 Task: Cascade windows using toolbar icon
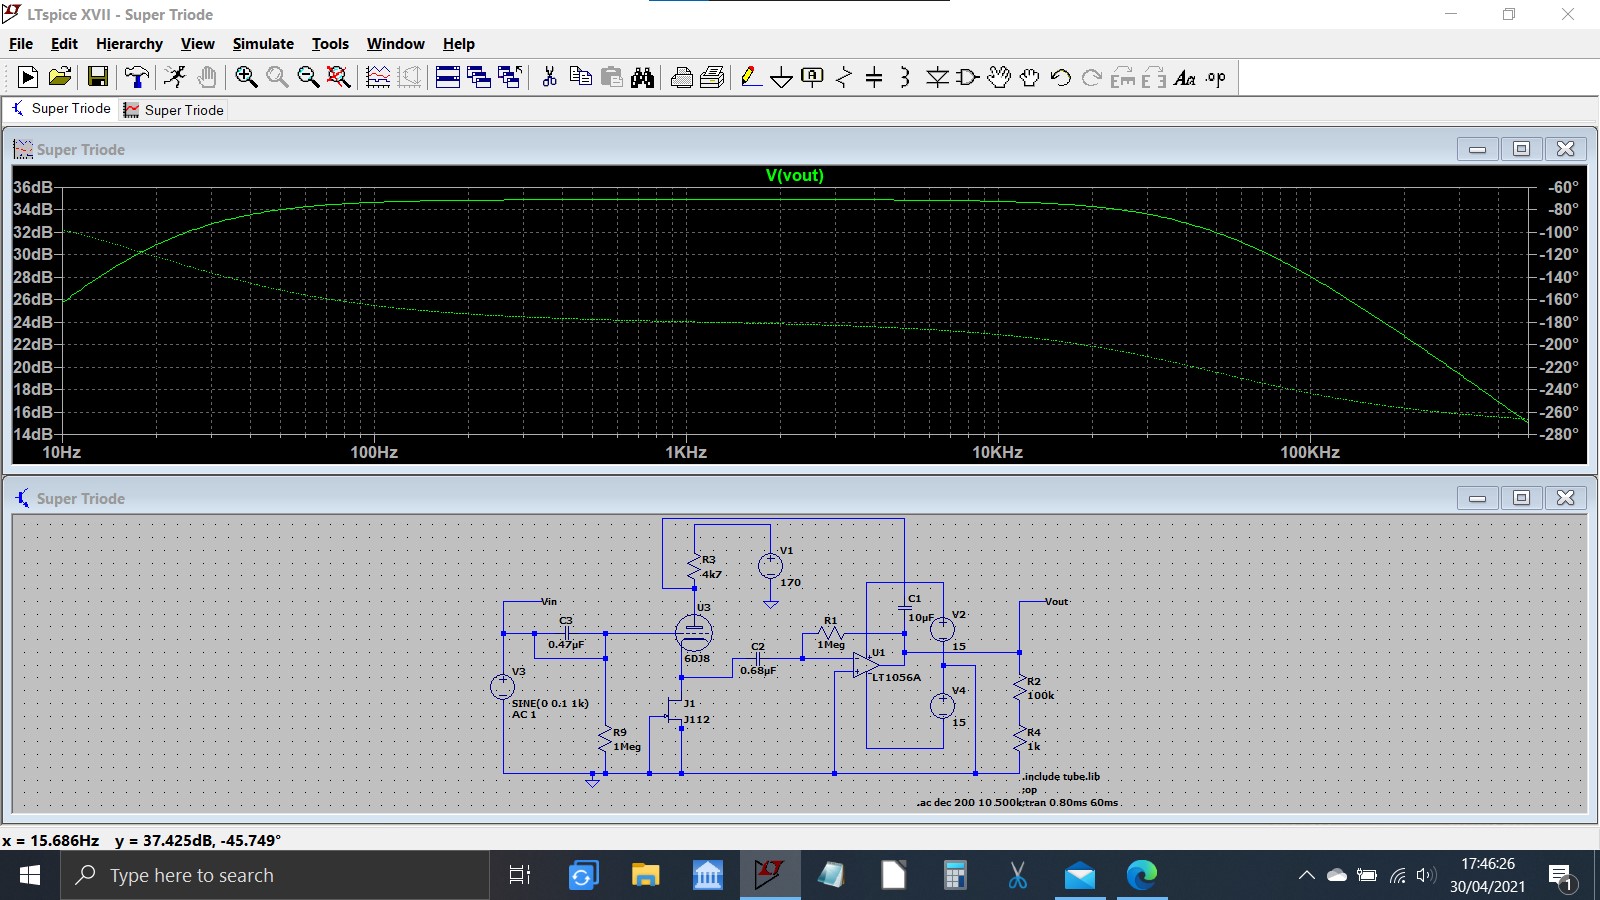tap(479, 77)
